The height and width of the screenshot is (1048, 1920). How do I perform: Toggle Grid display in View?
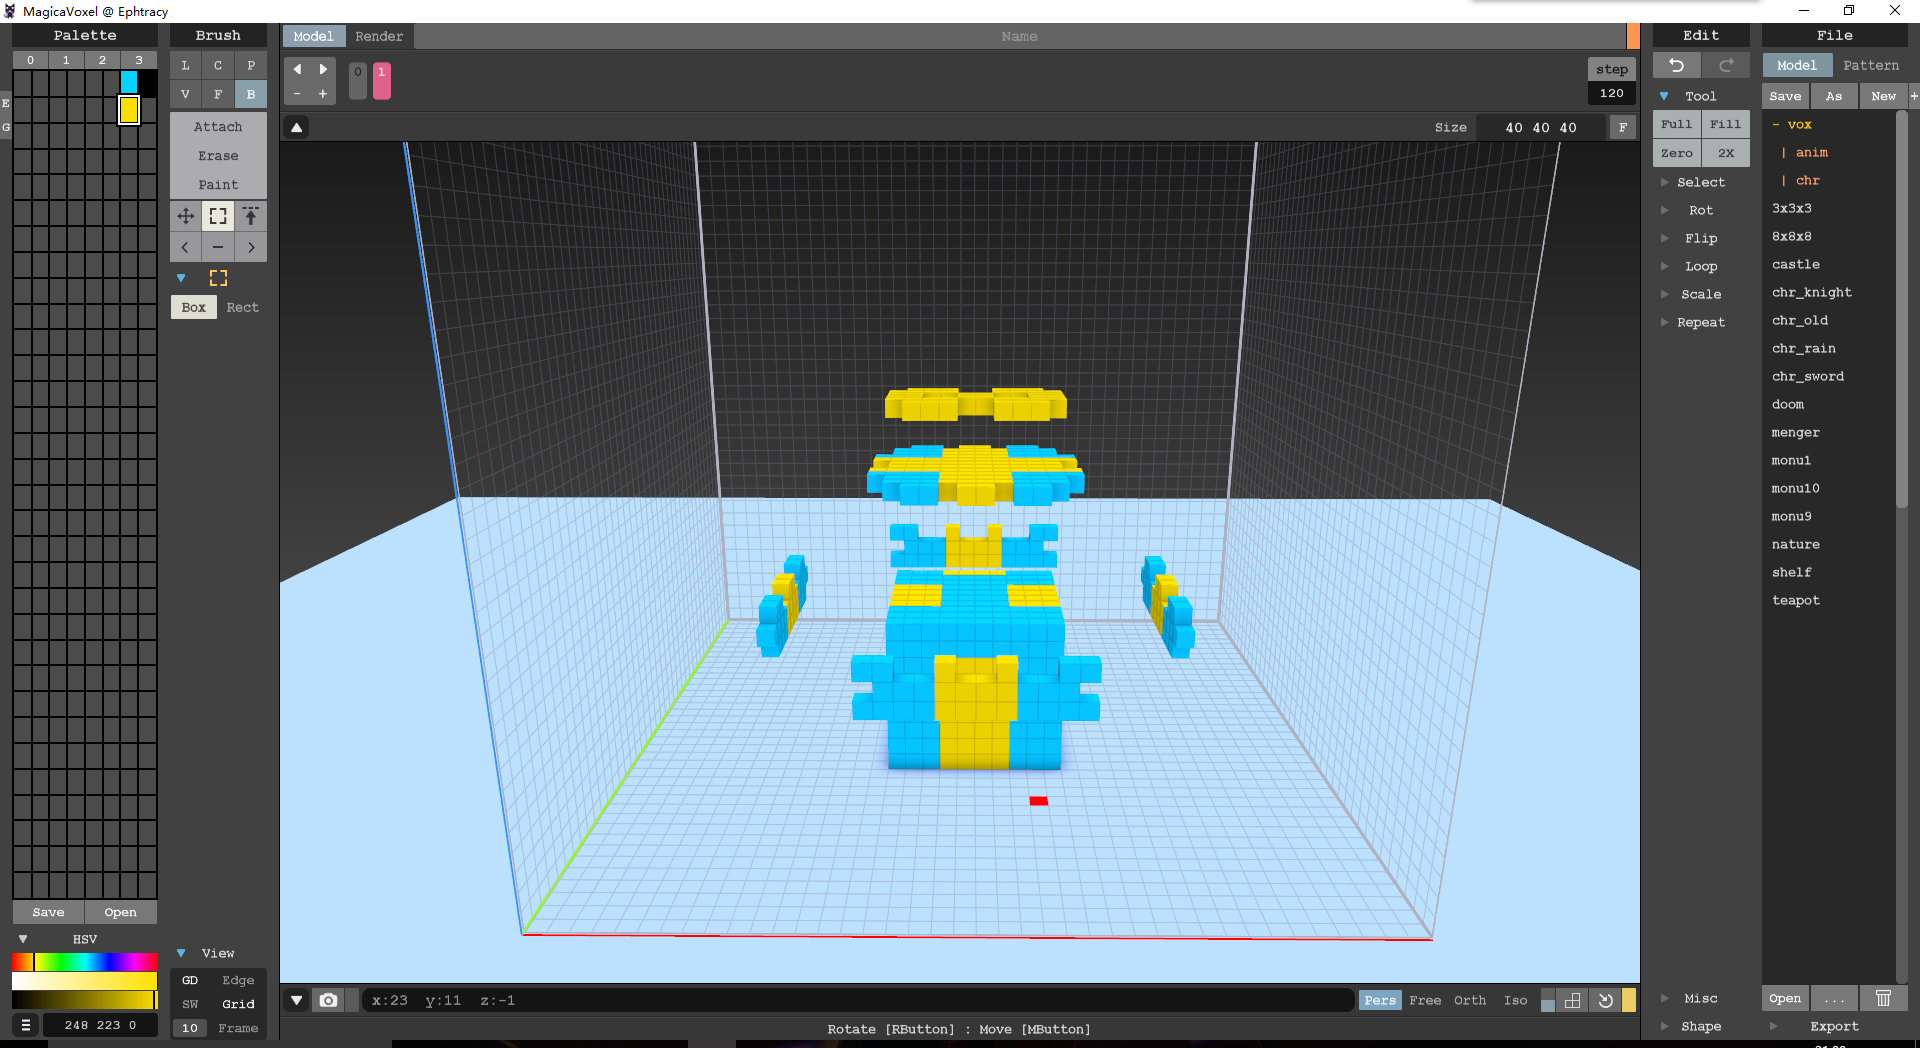pyautogui.click(x=238, y=1004)
